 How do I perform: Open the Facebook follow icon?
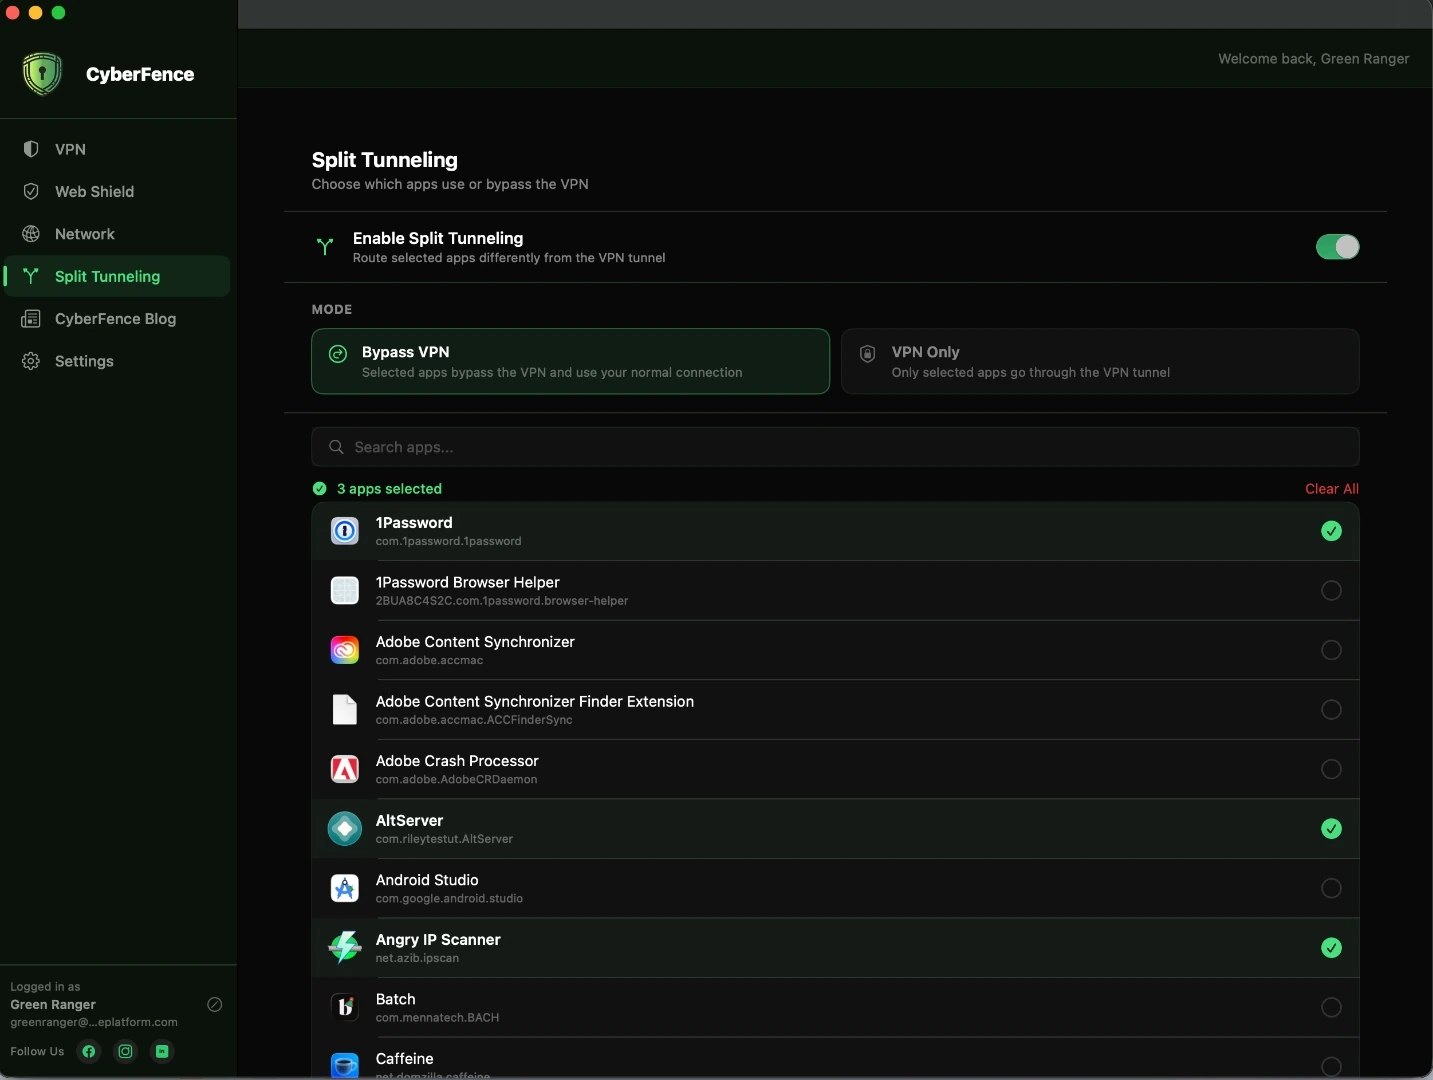[x=89, y=1051]
